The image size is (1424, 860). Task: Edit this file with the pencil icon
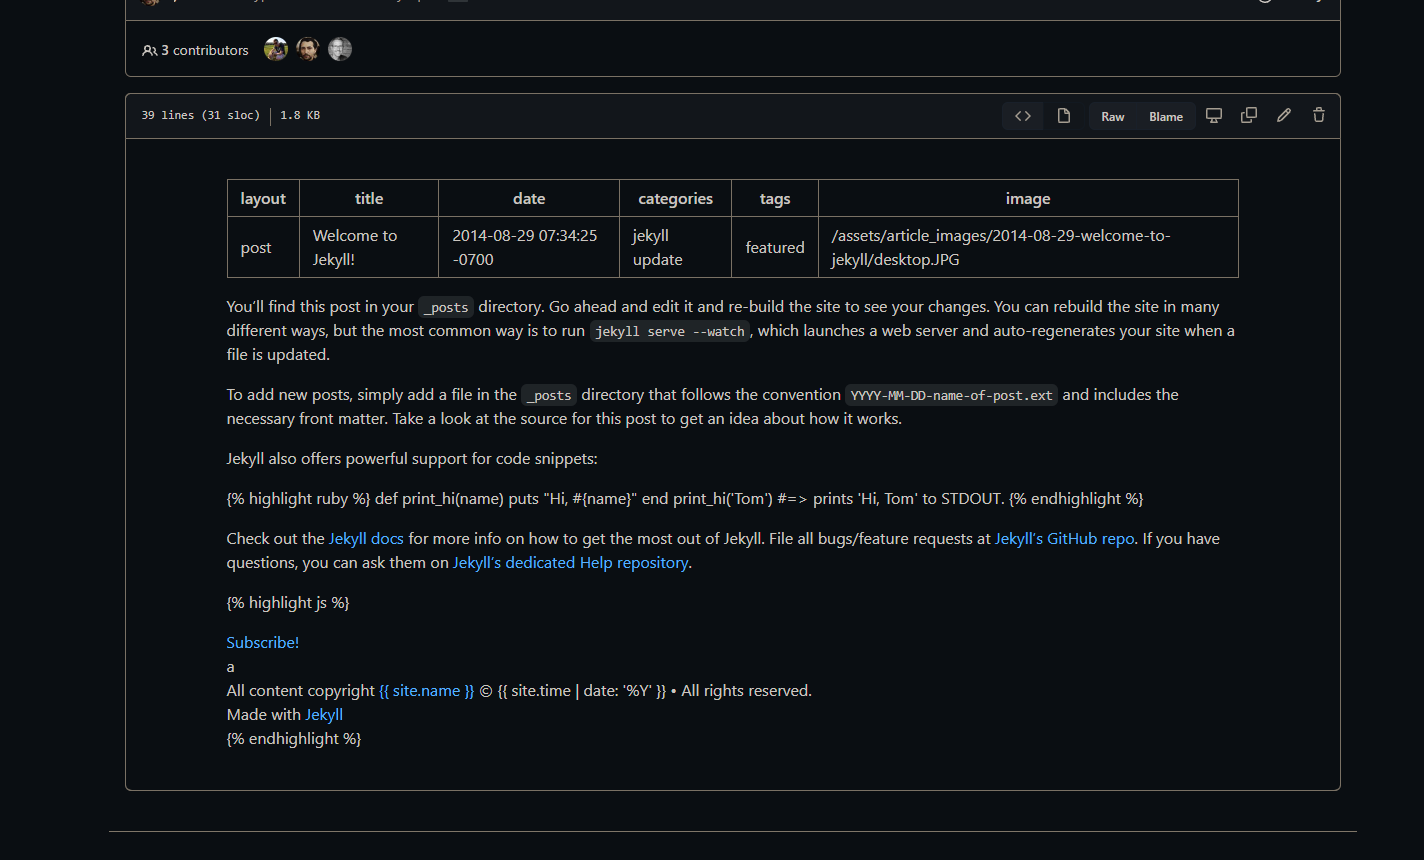[x=1284, y=116]
